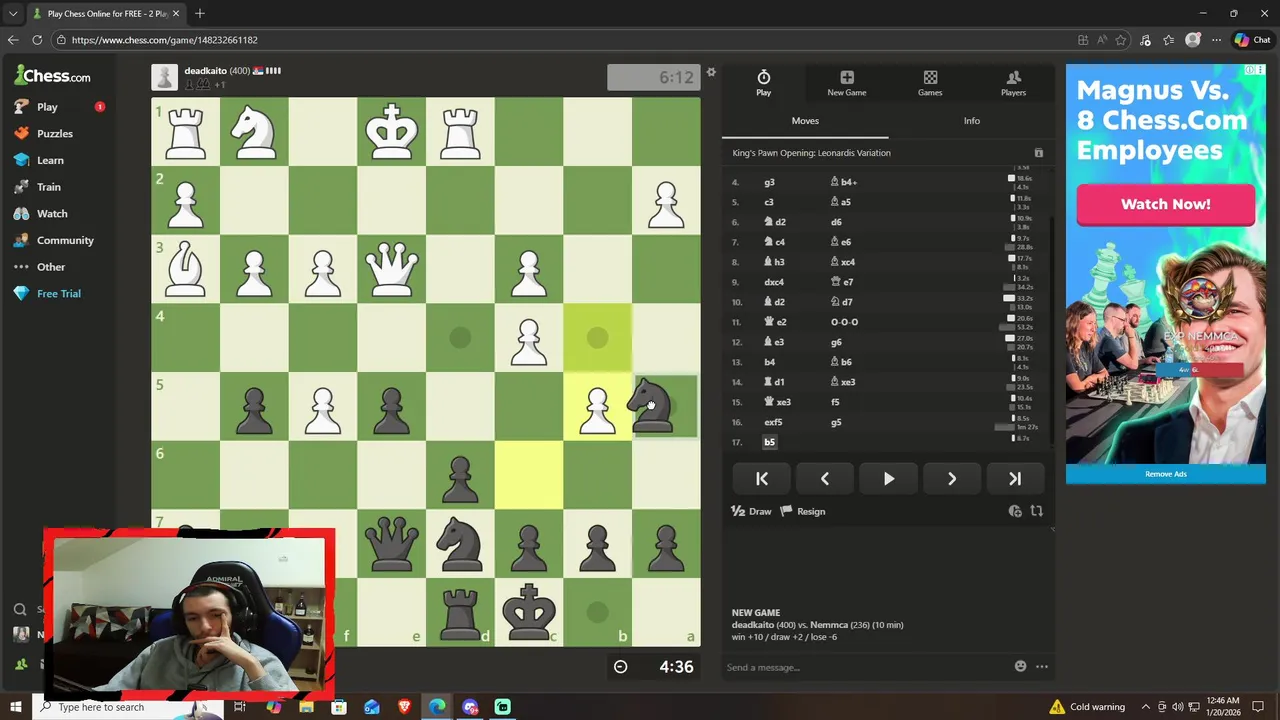Select move 16. exf5 in move list
1280x720 pixels.
[x=773, y=422]
